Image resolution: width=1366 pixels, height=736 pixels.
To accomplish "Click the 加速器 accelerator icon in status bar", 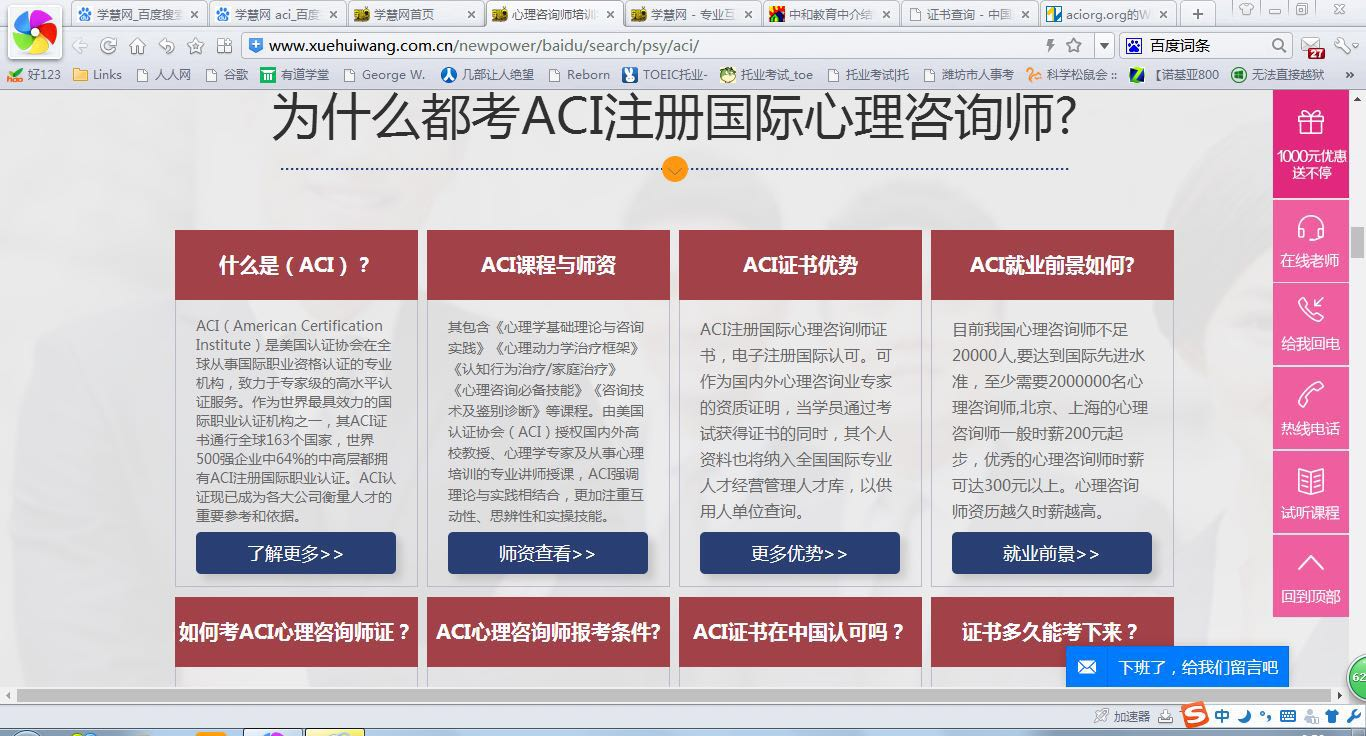I will 1110,716.
